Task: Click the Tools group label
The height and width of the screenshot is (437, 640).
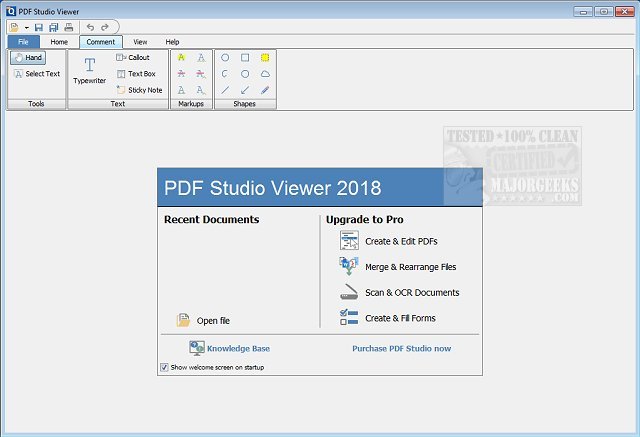Action: [36, 104]
